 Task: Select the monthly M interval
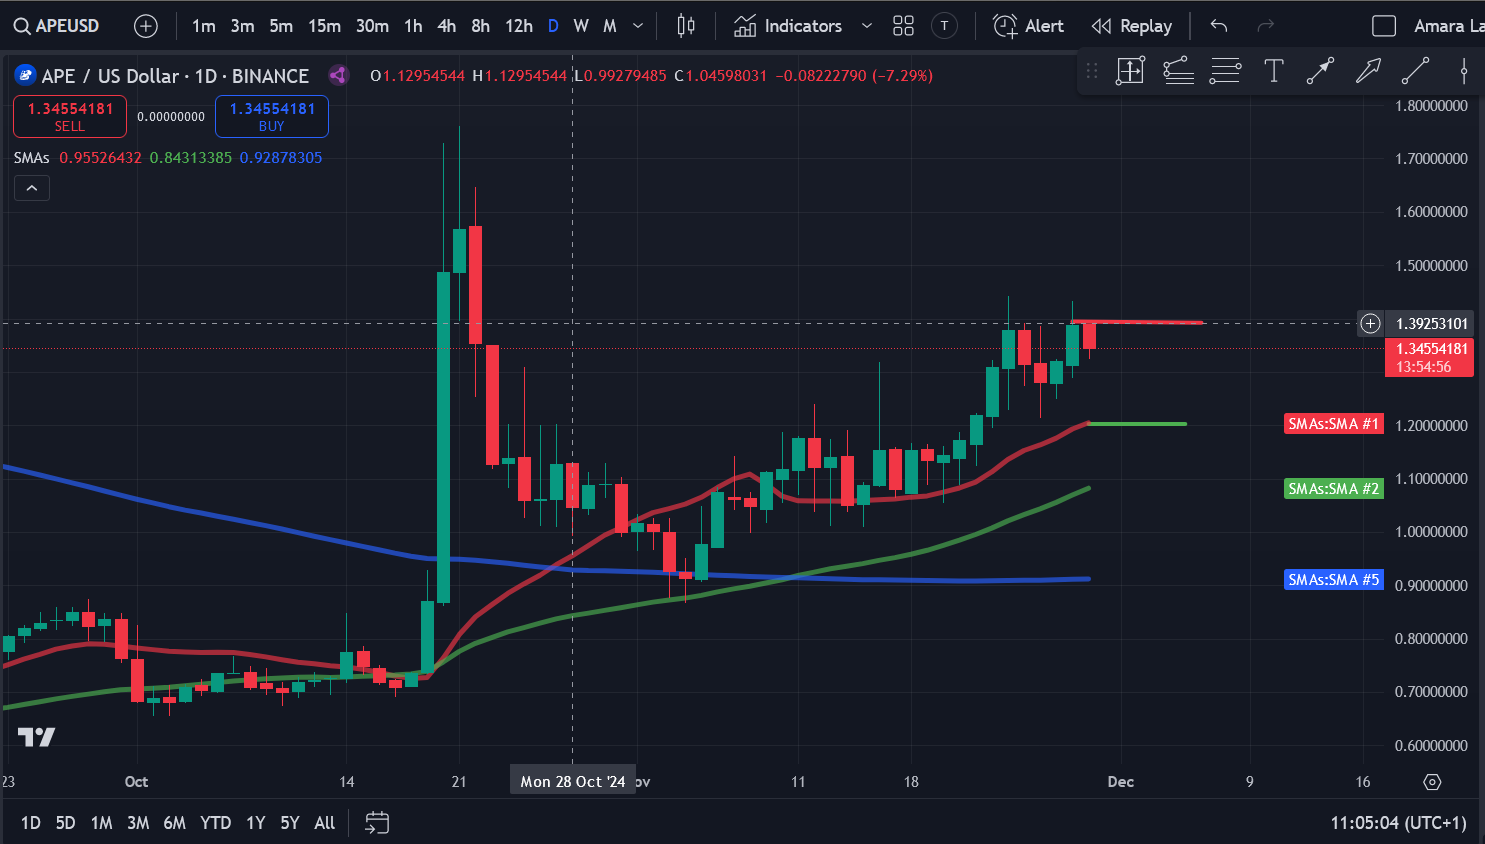click(x=610, y=26)
